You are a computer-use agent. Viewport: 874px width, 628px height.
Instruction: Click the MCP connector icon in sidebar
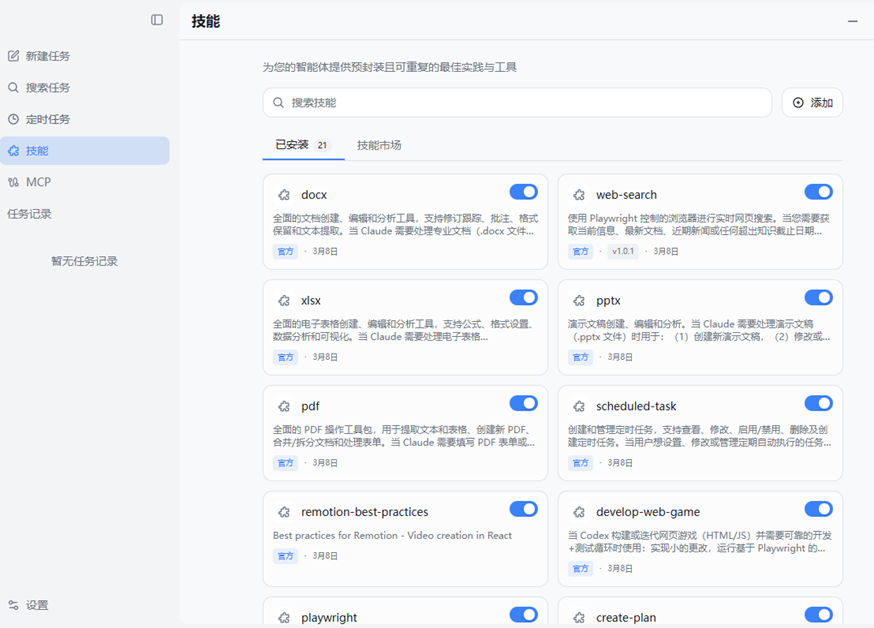tap(13, 182)
